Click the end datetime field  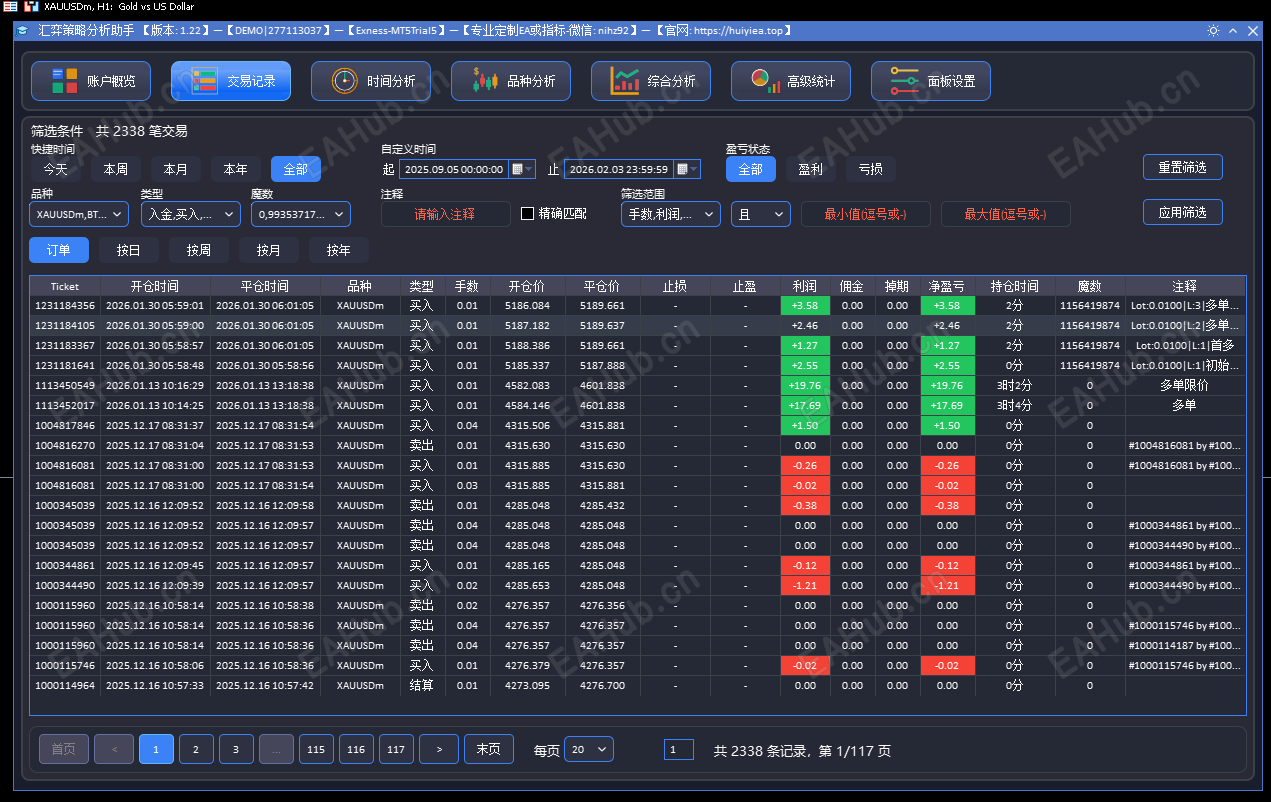click(620, 169)
